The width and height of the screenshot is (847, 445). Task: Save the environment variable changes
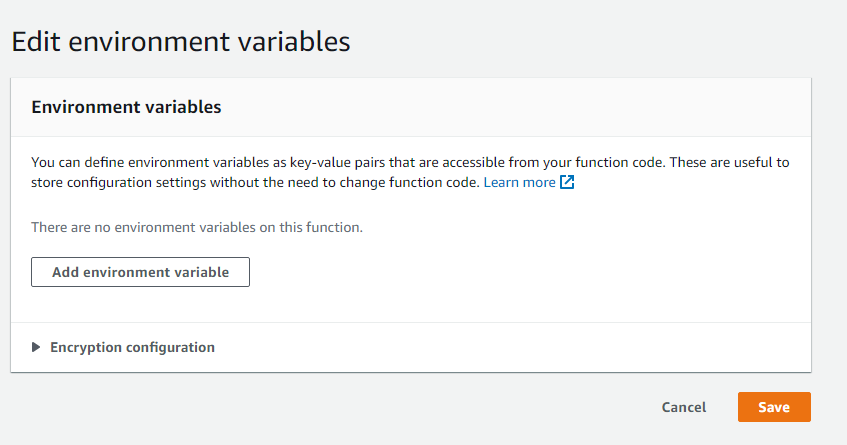(x=774, y=407)
